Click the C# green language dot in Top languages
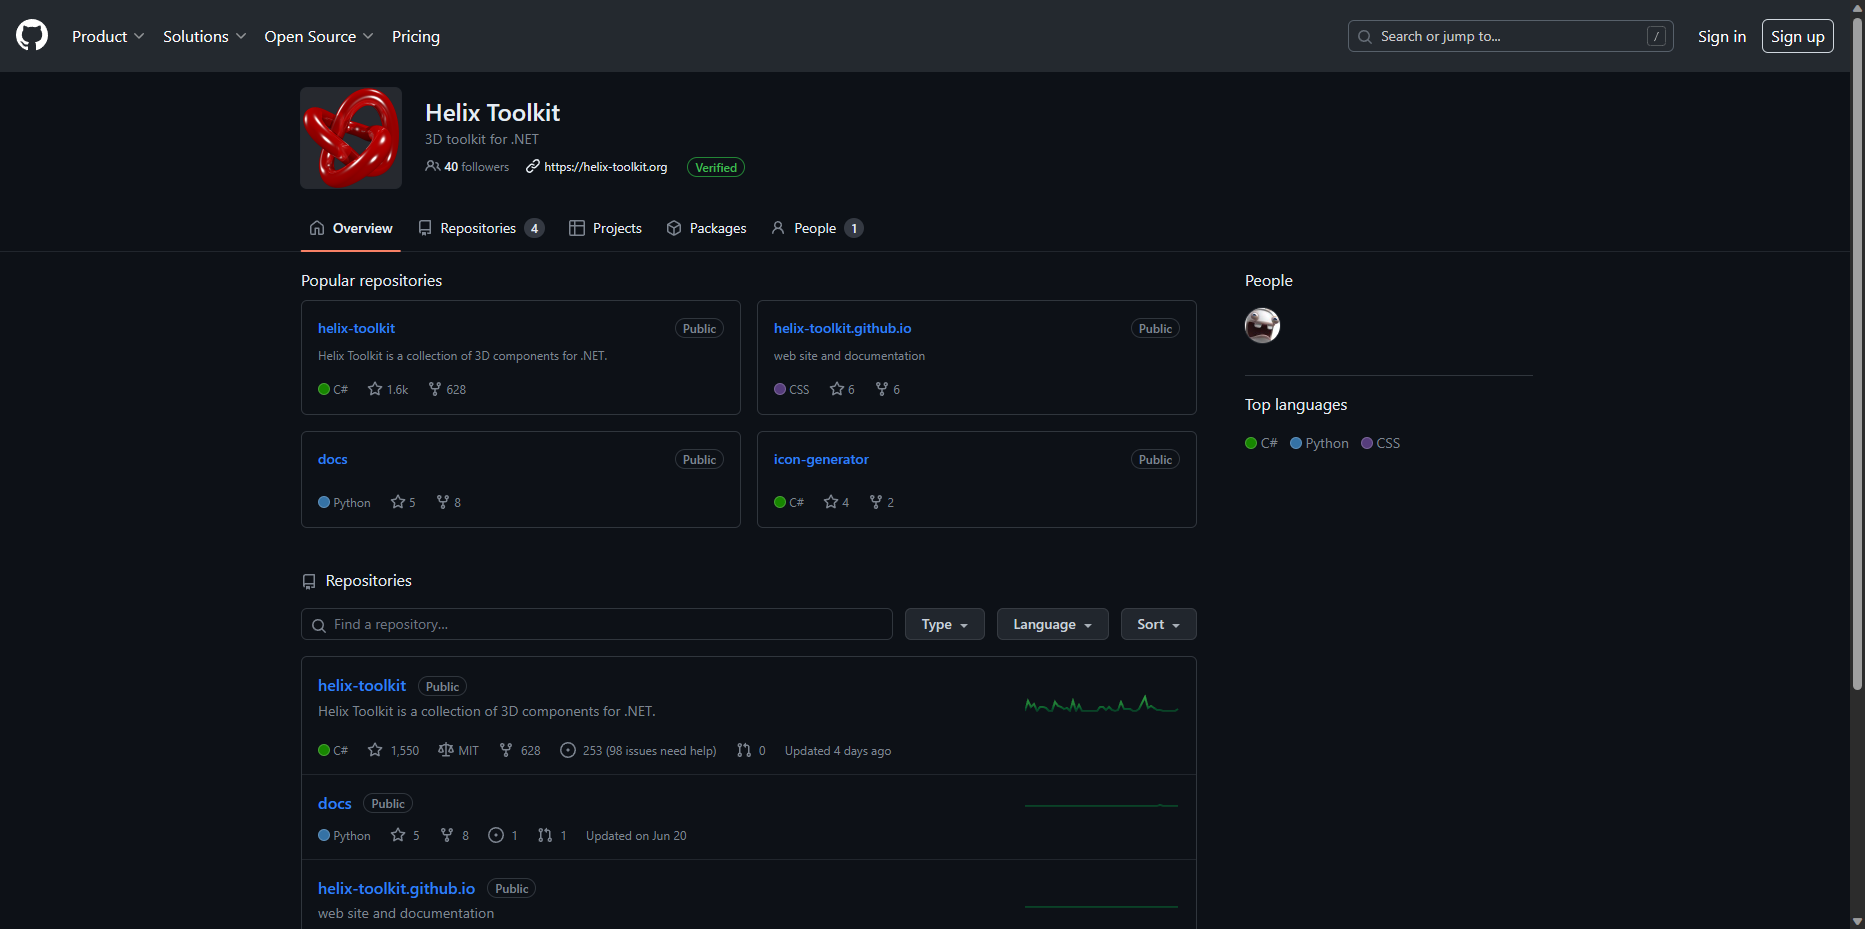1865x929 pixels. 1251,443
